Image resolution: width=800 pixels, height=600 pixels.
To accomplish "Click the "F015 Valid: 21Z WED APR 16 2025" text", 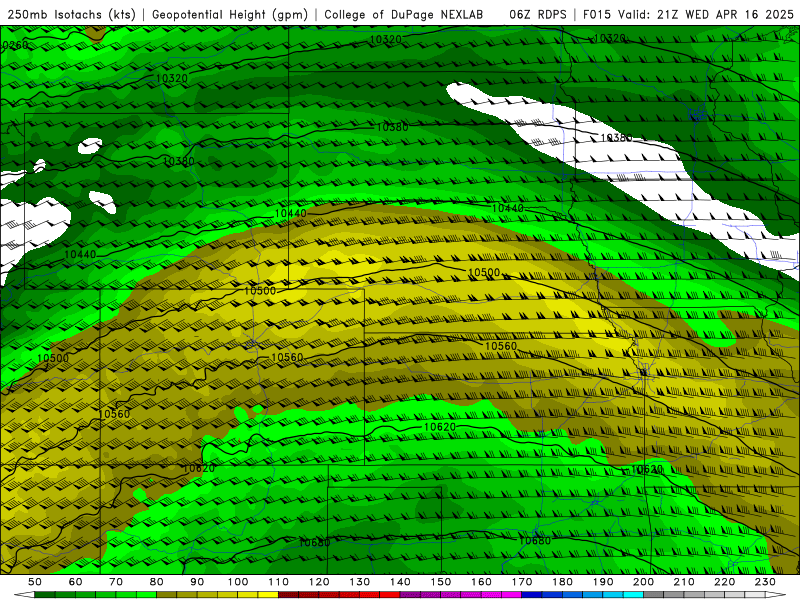I will pyautogui.click(x=688, y=14).
